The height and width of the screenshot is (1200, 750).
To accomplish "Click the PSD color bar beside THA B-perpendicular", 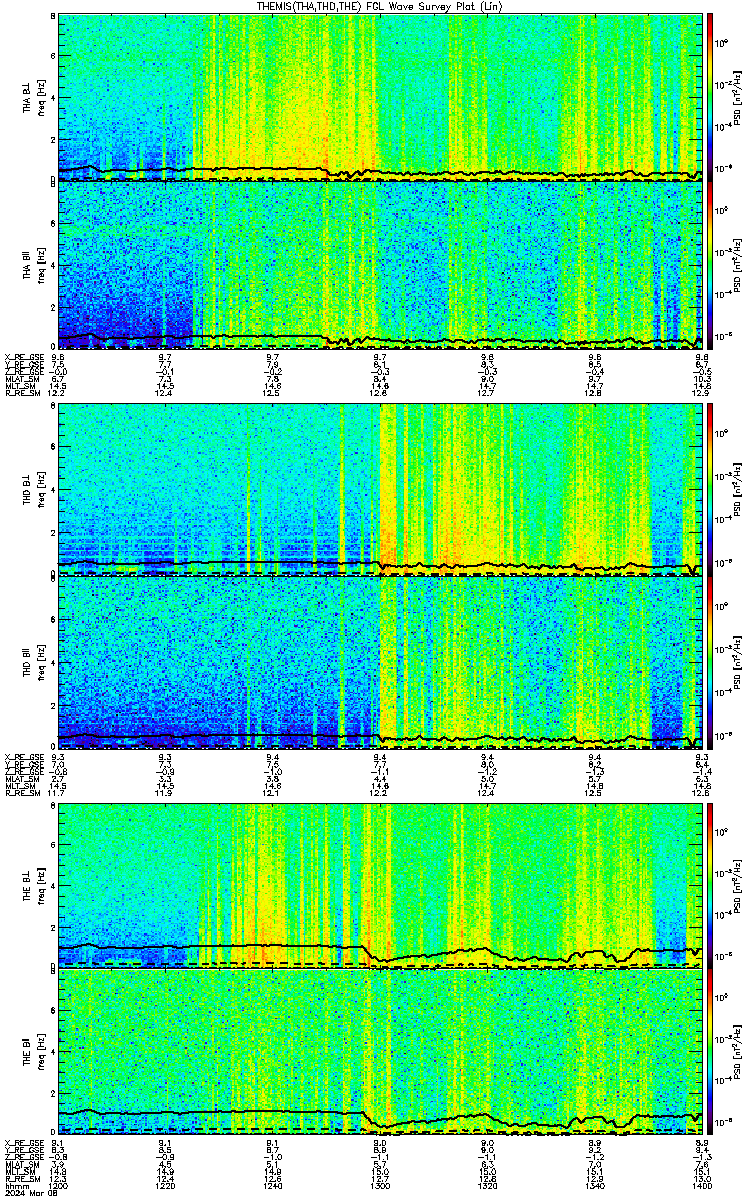I will click(x=710, y=98).
